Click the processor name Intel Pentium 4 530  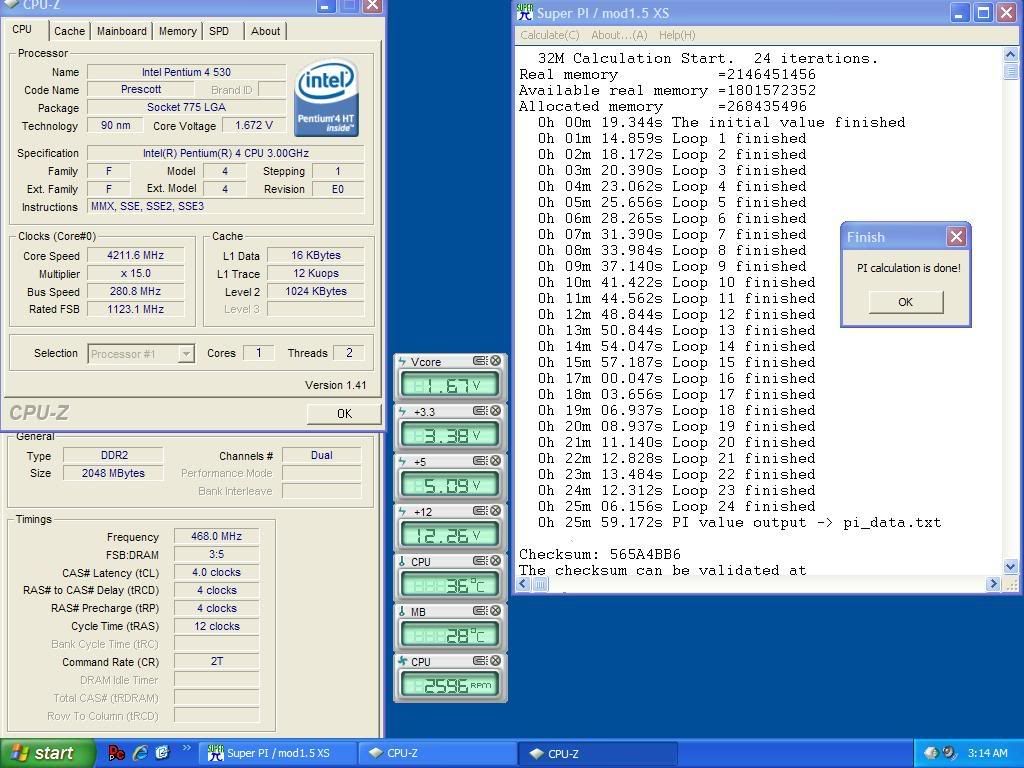[186, 72]
